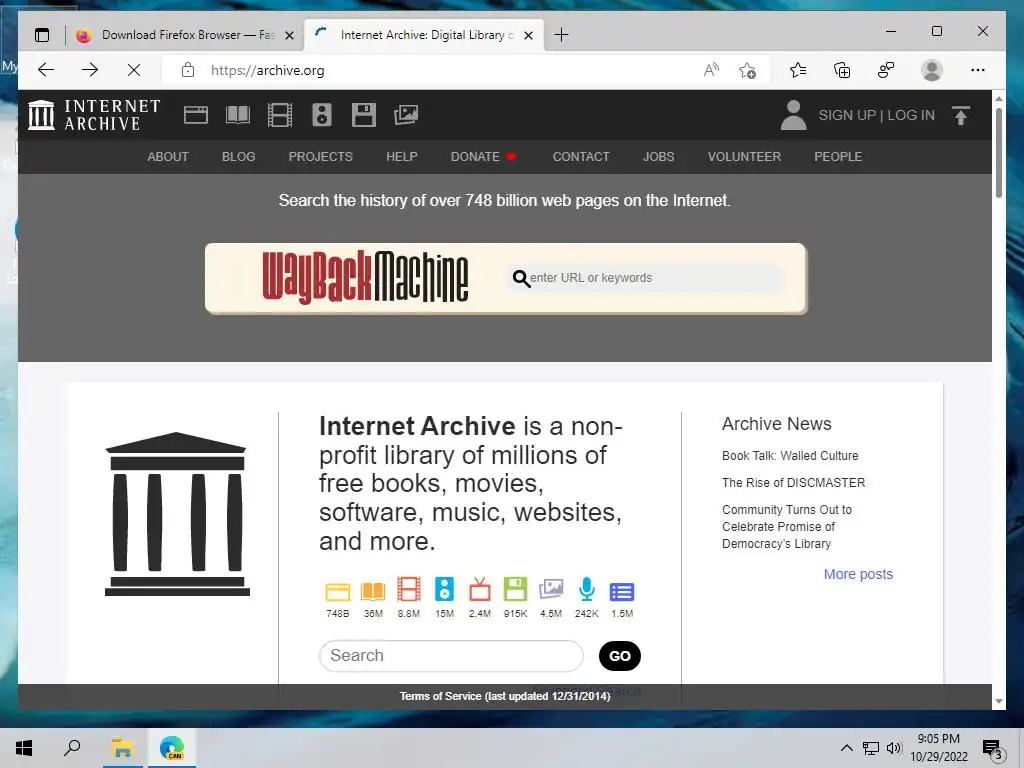Open the JOBS menu item
Screen dimensions: 1024x768
pyautogui.click(x=658, y=157)
